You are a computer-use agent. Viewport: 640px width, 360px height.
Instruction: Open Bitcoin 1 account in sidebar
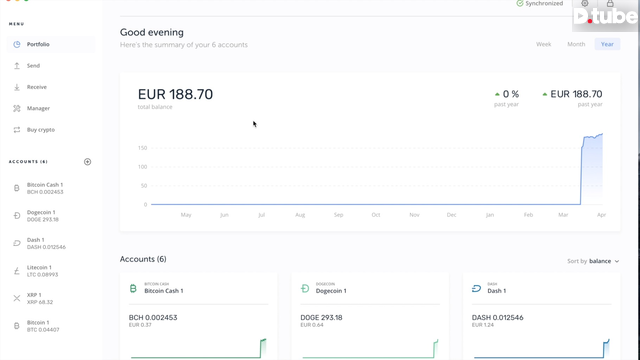point(49,326)
